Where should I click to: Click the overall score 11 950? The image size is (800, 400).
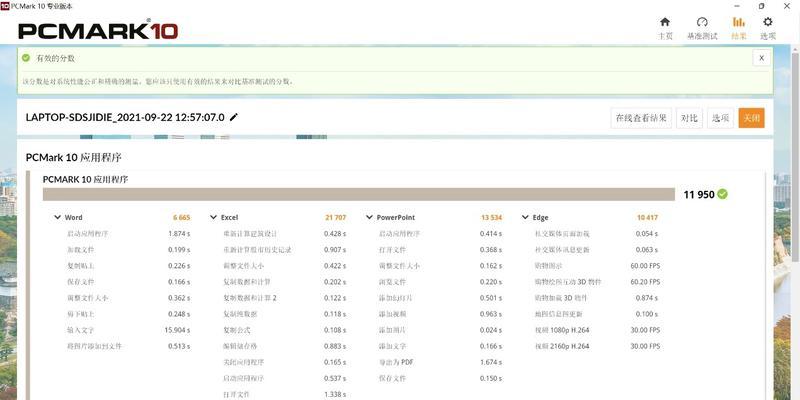pyautogui.click(x=698, y=194)
